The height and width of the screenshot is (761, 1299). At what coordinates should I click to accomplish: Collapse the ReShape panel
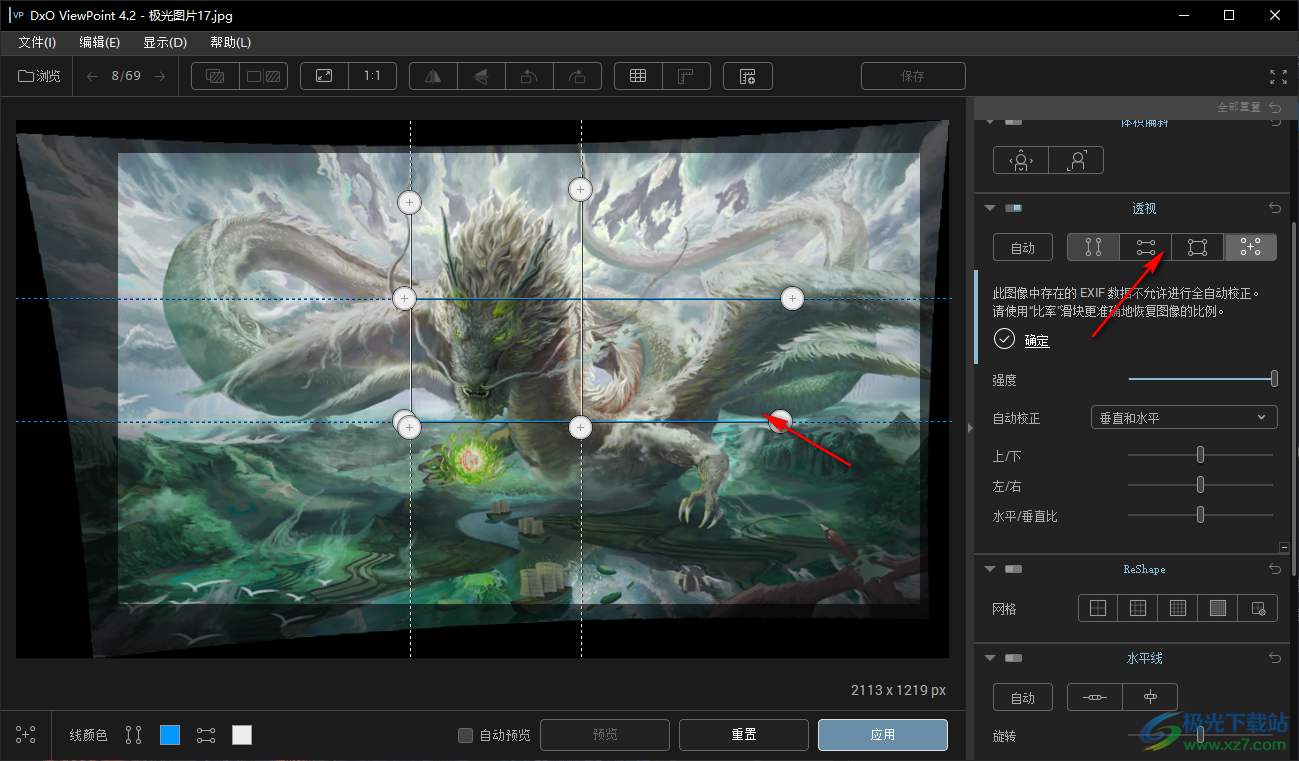(991, 569)
